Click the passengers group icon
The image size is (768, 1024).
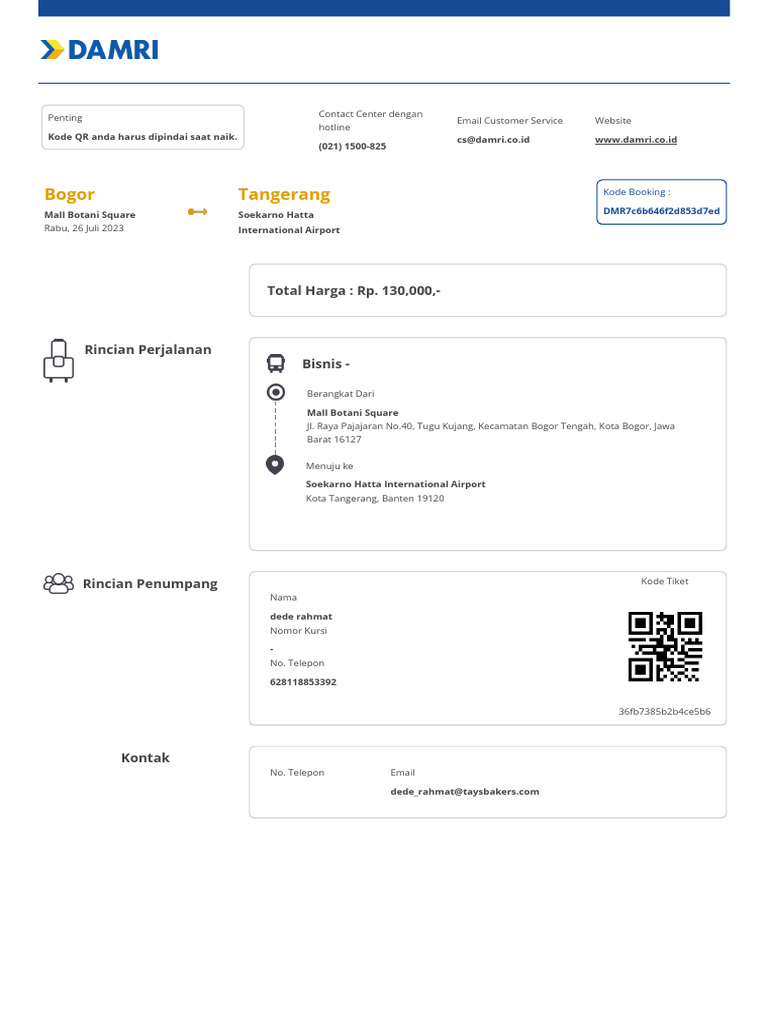coord(58,583)
